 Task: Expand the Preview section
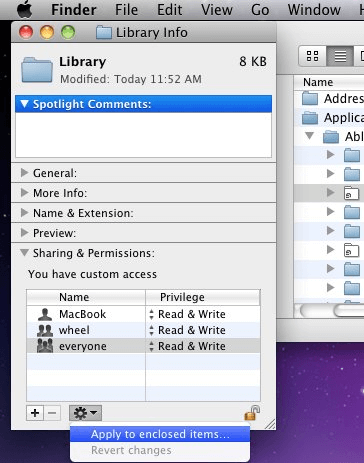pos(24,233)
